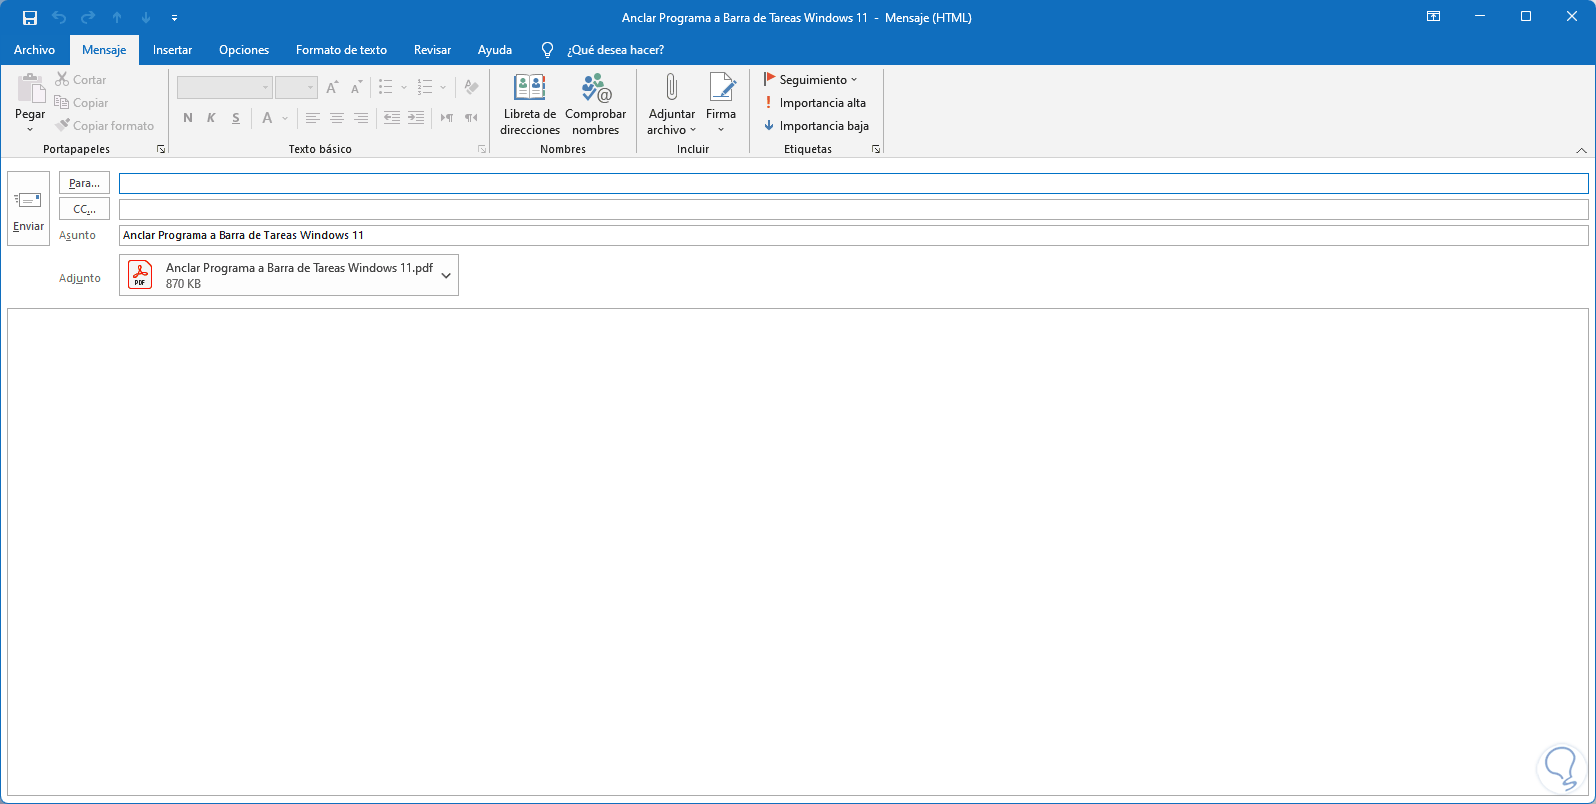Click the Pegar clipboard icon

30,90
